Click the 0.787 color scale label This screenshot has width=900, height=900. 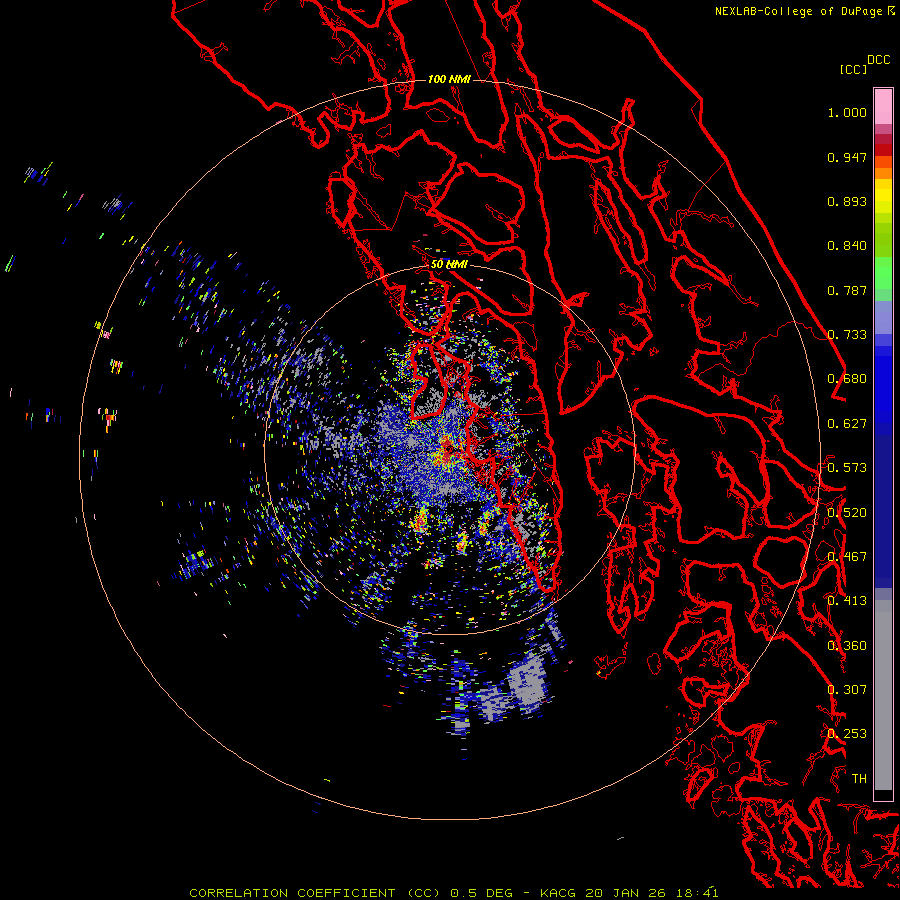click(847, 290)
